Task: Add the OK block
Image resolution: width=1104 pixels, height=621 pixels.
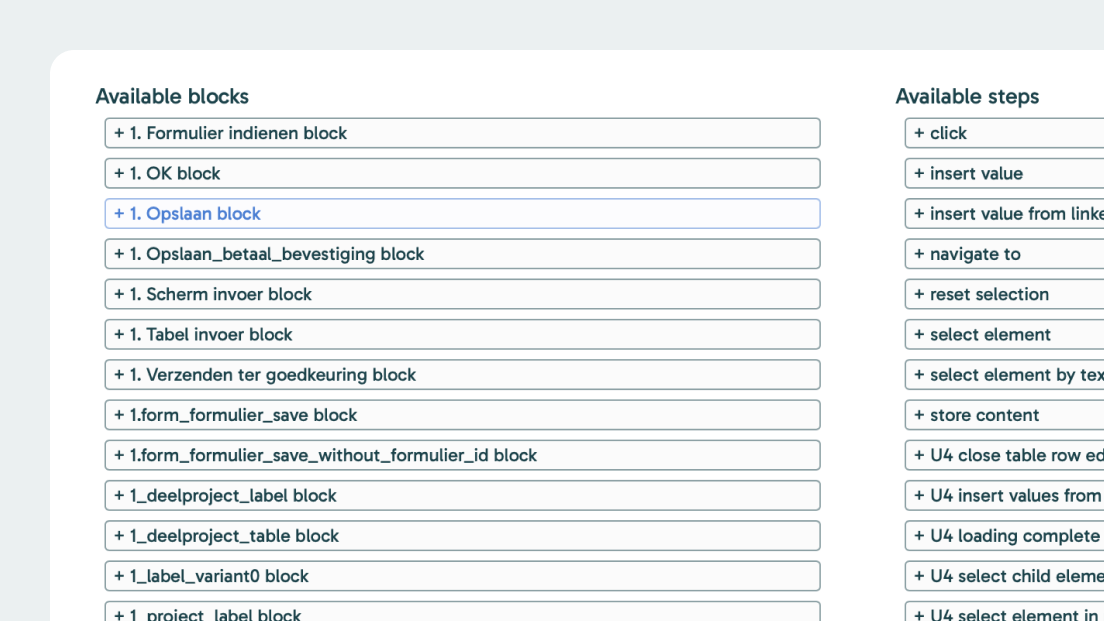Action: pos(462,173)
